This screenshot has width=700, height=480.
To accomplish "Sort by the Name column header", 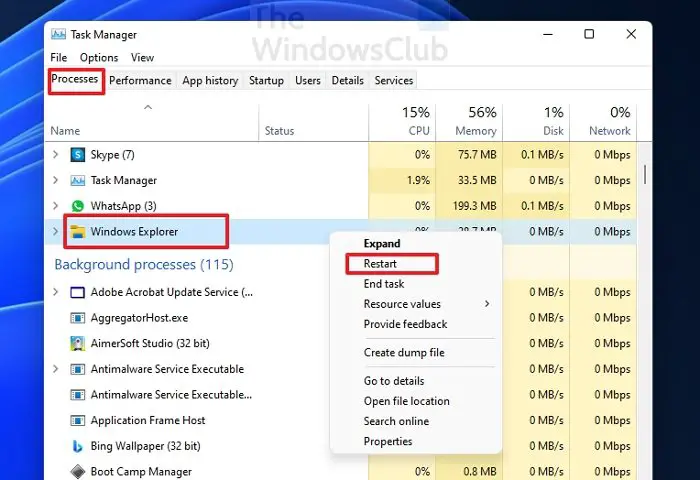I will click(152, 123).
